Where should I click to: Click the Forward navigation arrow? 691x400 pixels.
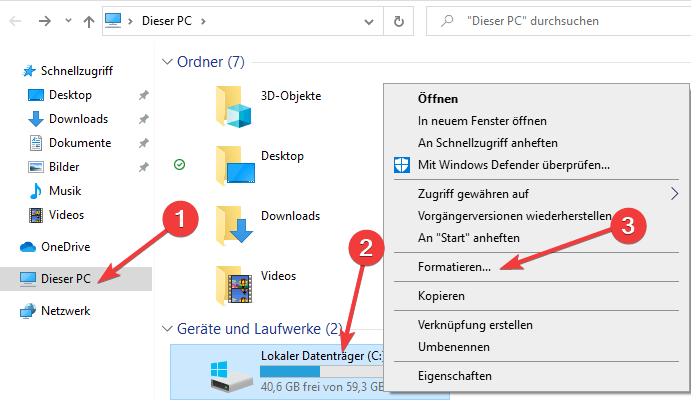[x=45, y=21]
